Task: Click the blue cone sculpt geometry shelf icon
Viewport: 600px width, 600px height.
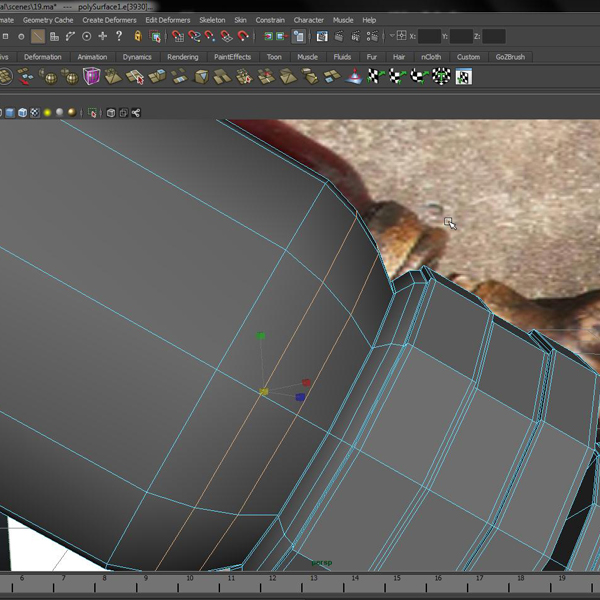Action: coord(354,76)
